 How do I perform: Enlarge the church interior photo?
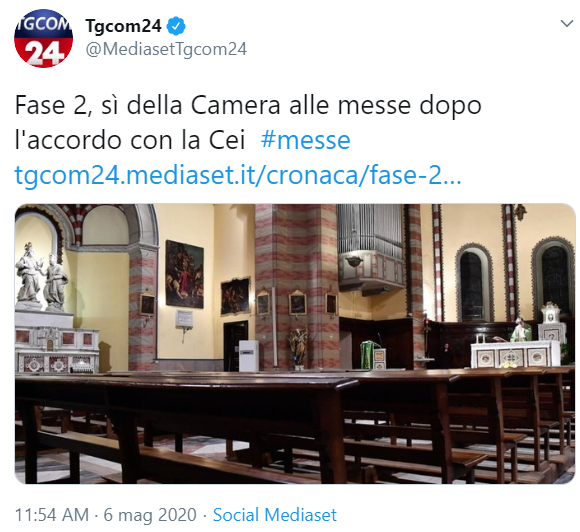tap(295, 344)
